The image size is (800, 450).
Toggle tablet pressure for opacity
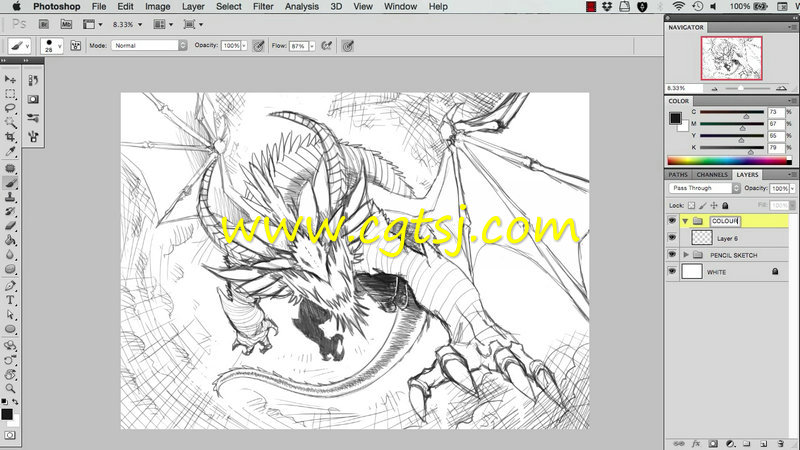click(259, 46)
